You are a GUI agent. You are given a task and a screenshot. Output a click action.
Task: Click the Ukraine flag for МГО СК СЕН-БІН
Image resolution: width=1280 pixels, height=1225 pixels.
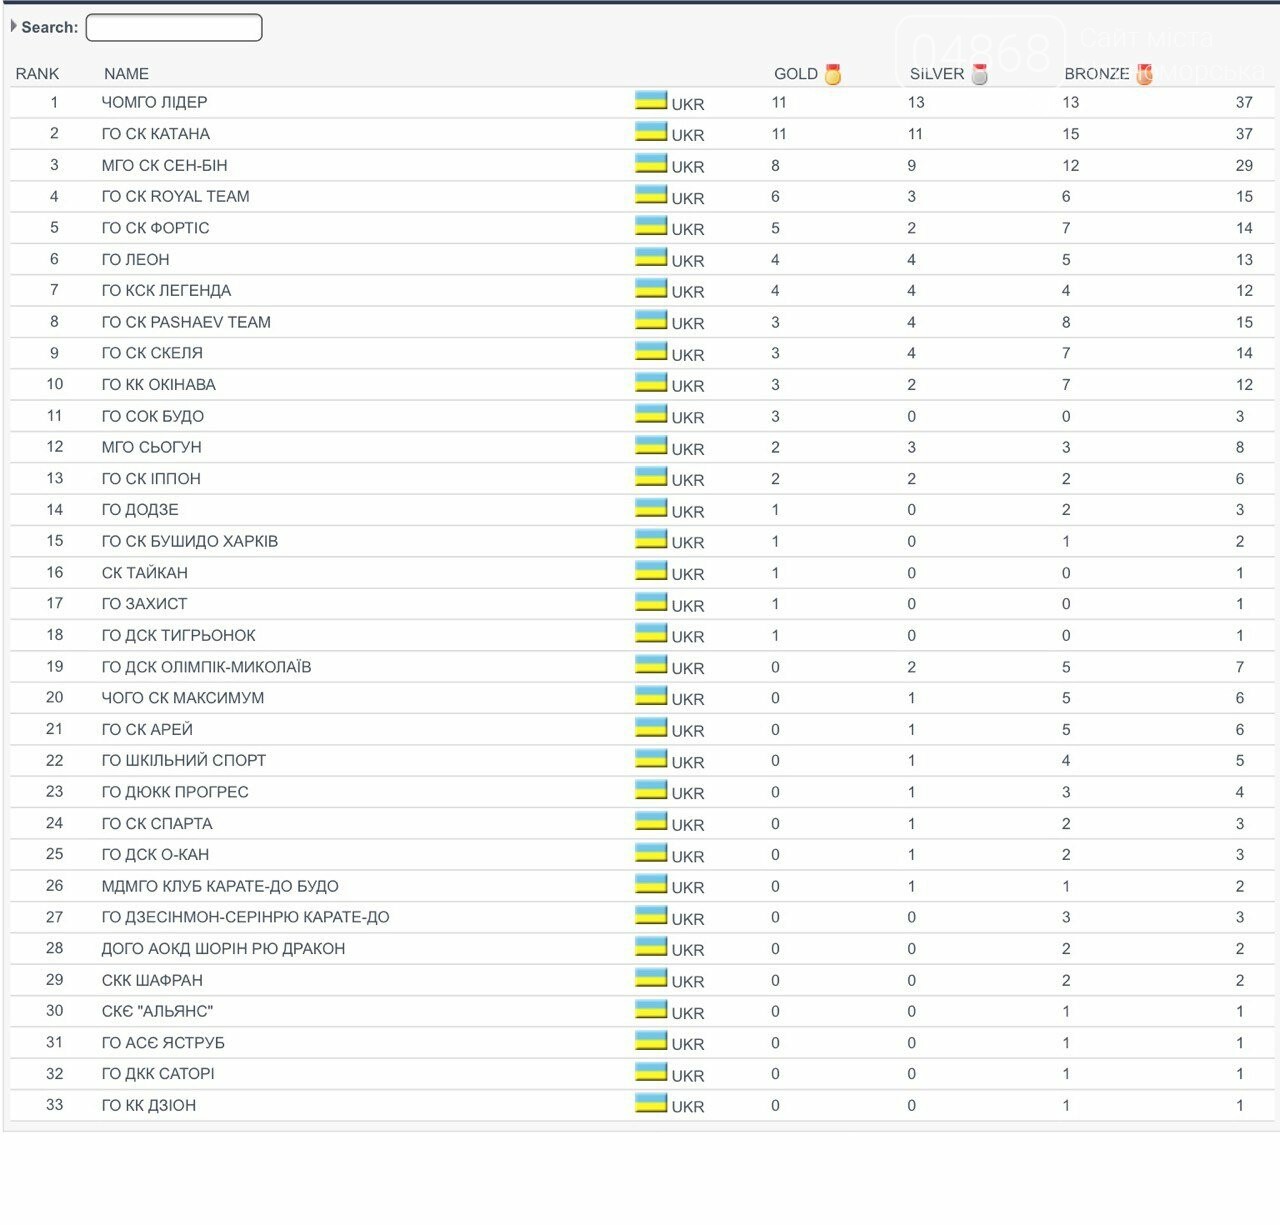point(651,163)
